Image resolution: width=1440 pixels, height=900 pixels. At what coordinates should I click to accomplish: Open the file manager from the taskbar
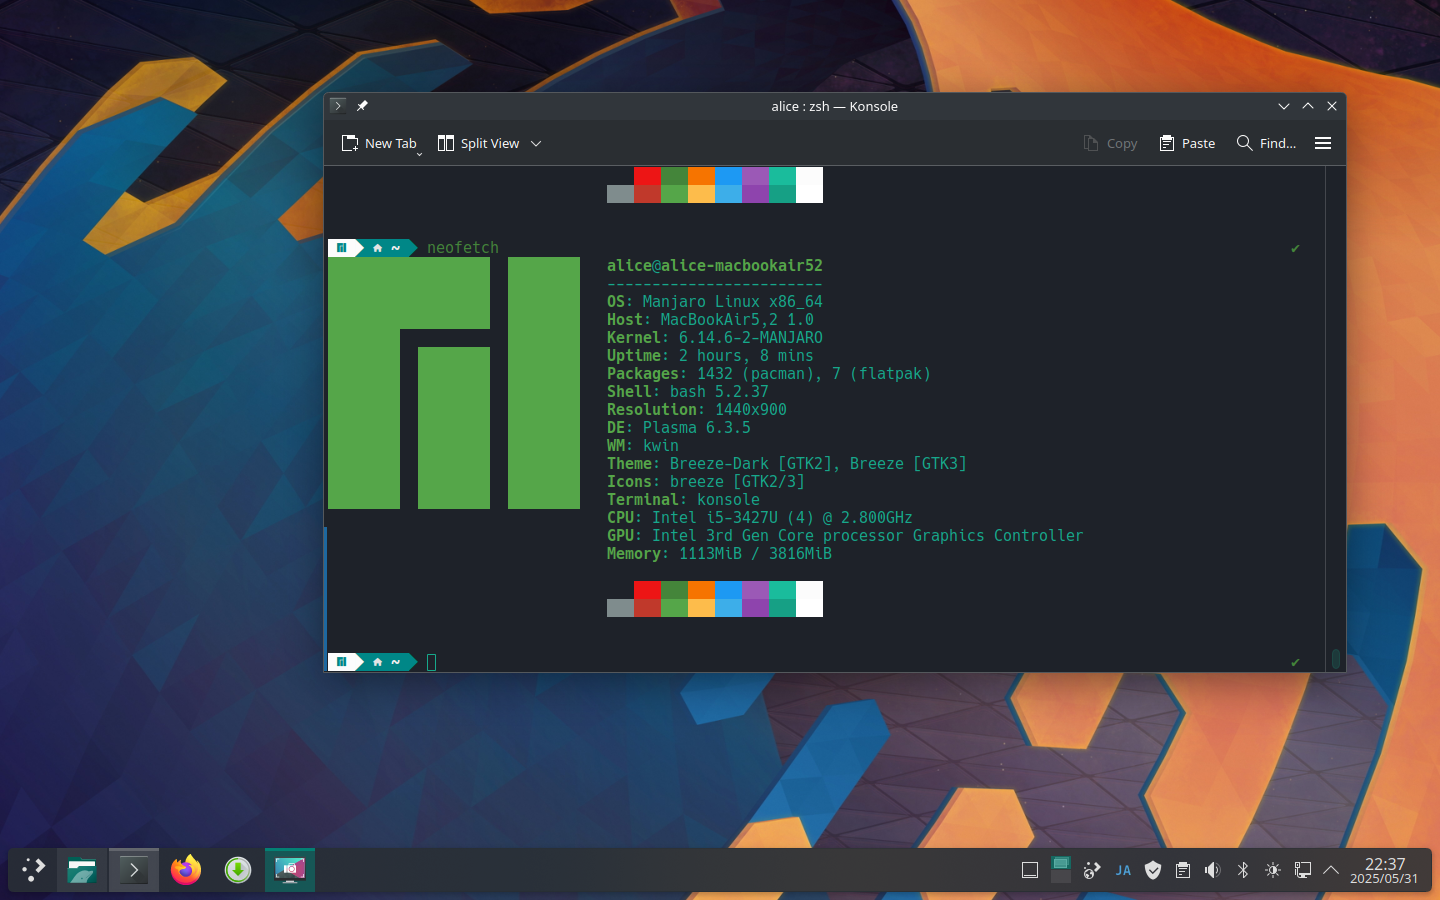(x=82, y=870)
